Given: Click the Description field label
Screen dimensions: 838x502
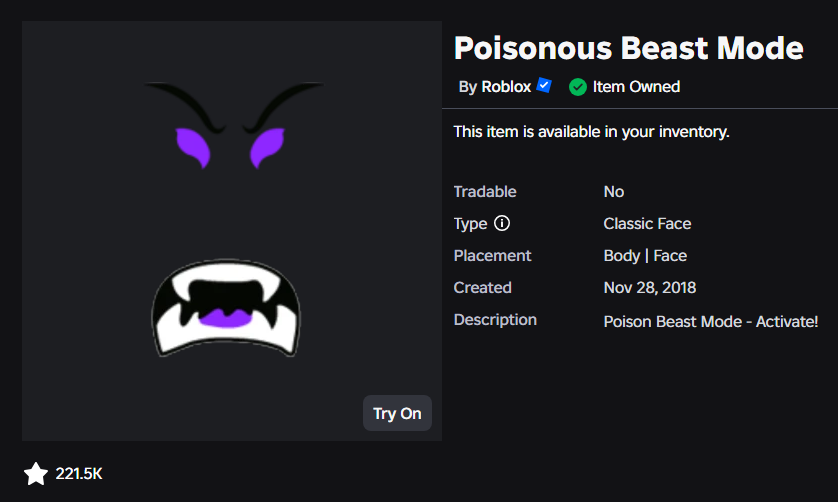Looking at the screenshot, I should (495, 320).
